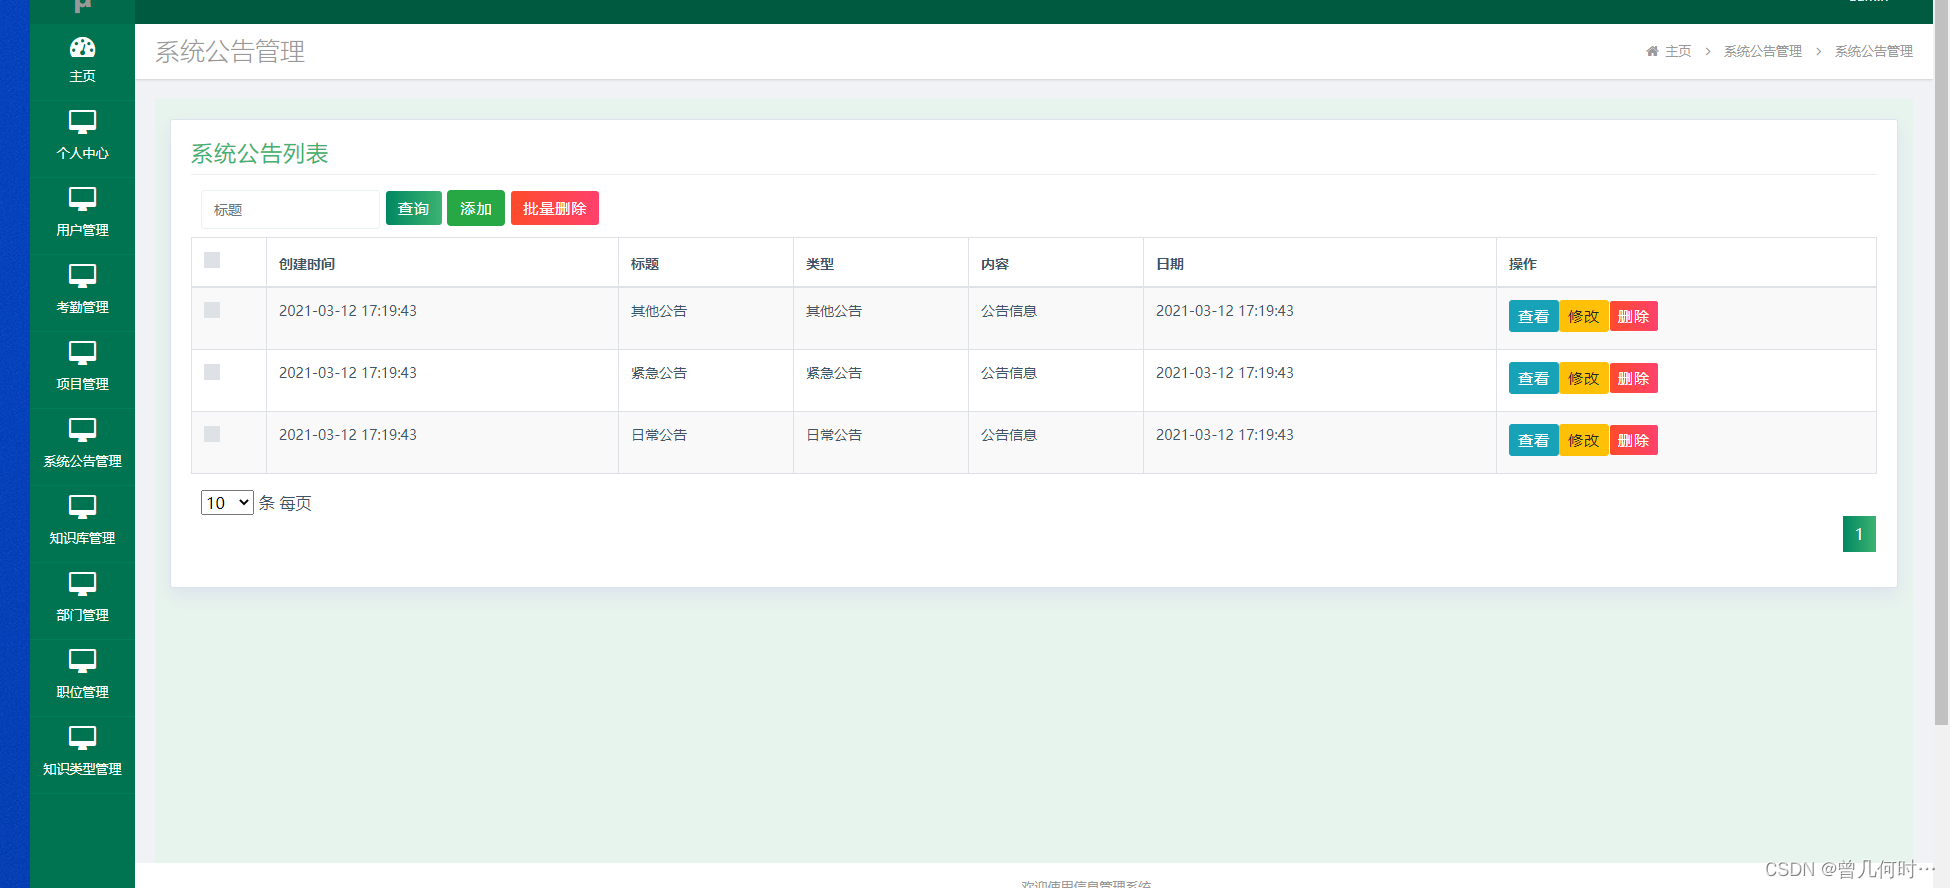Click 批量删除 batch delete button
Viewport: 1950px width, 888px height.
[x=555, y=208]
